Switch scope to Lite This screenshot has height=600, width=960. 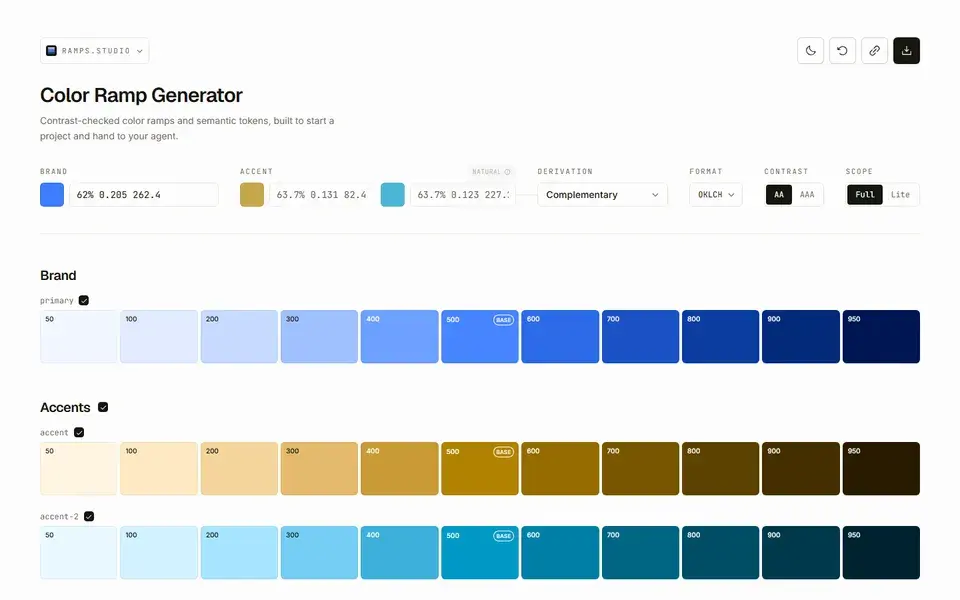pyautogui.click(x=900, y=195)
